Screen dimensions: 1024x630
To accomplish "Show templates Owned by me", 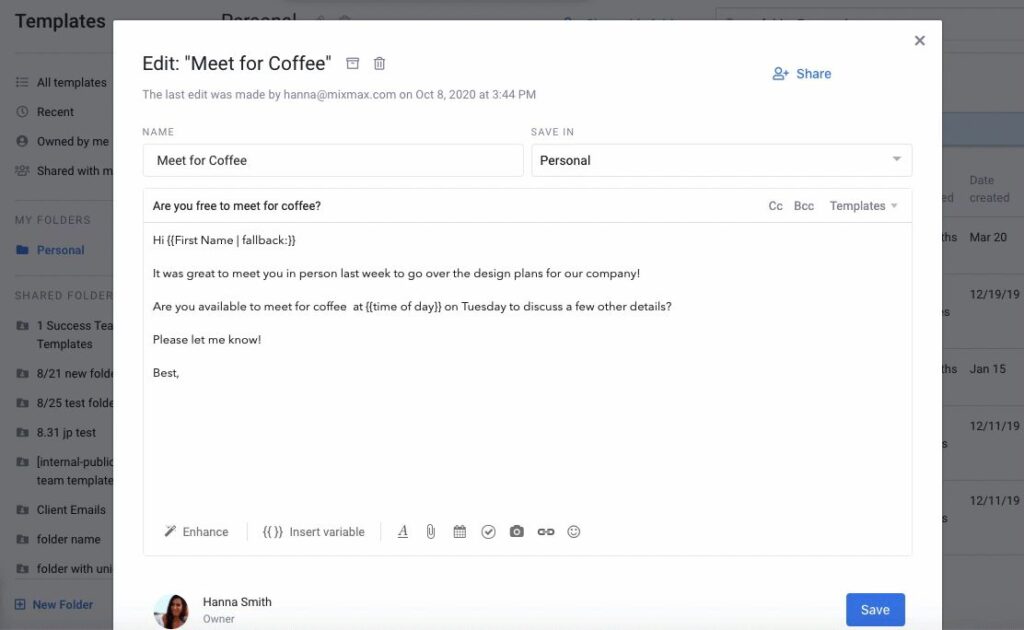I will (63, 141).
